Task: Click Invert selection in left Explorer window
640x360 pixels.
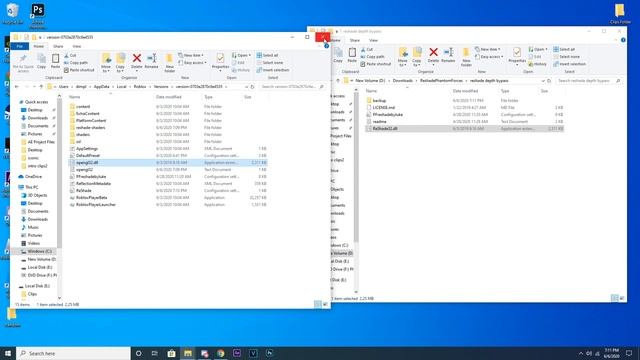Action: coord(273,70)
